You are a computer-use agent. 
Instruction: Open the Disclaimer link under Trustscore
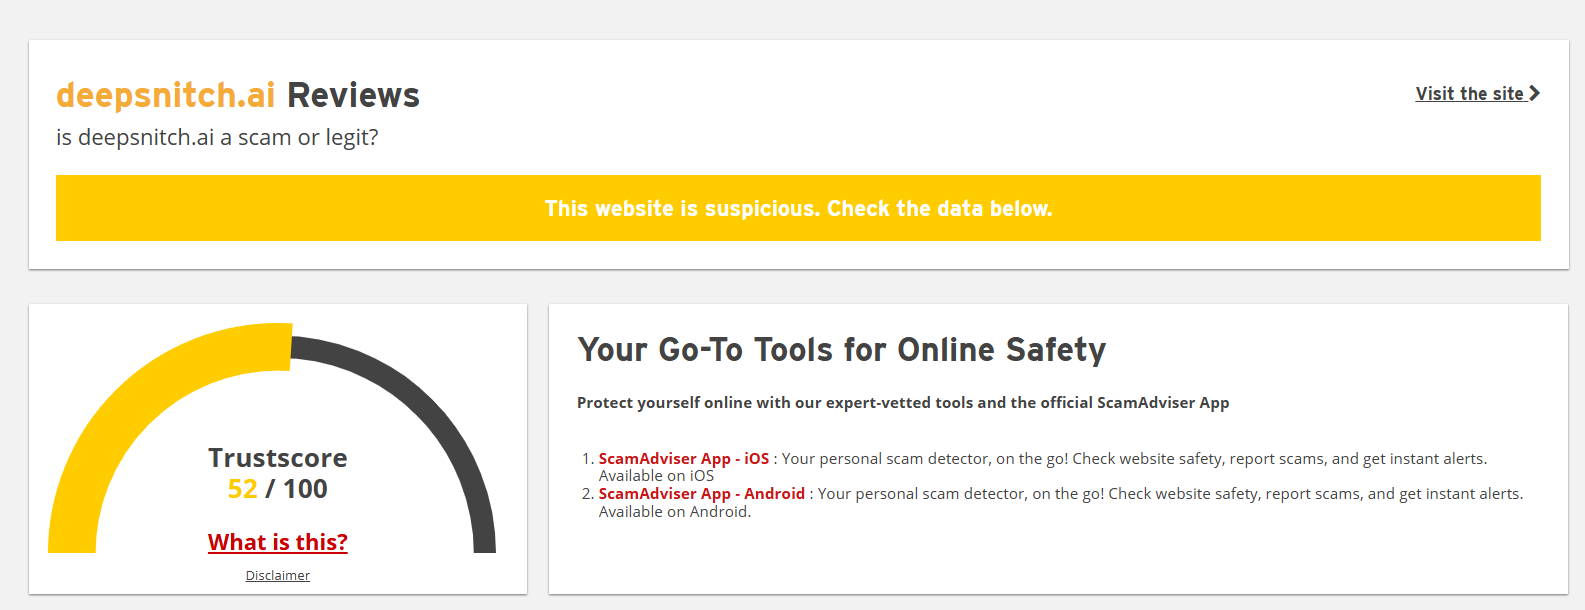pyautogui.click(x=278, y=576)
